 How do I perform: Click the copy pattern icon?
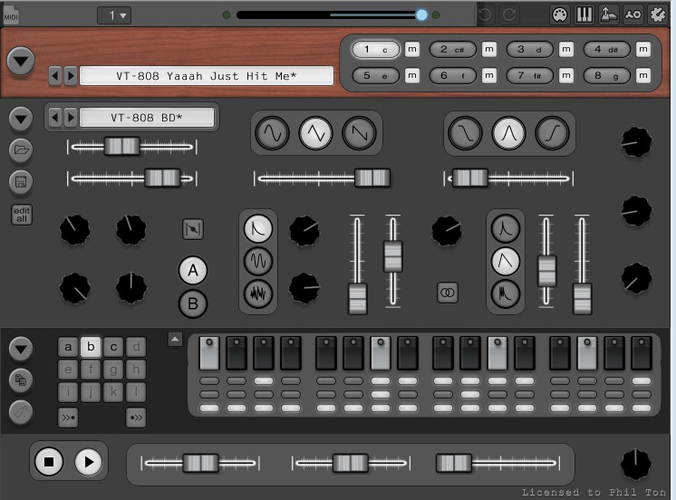click(21, 380)
